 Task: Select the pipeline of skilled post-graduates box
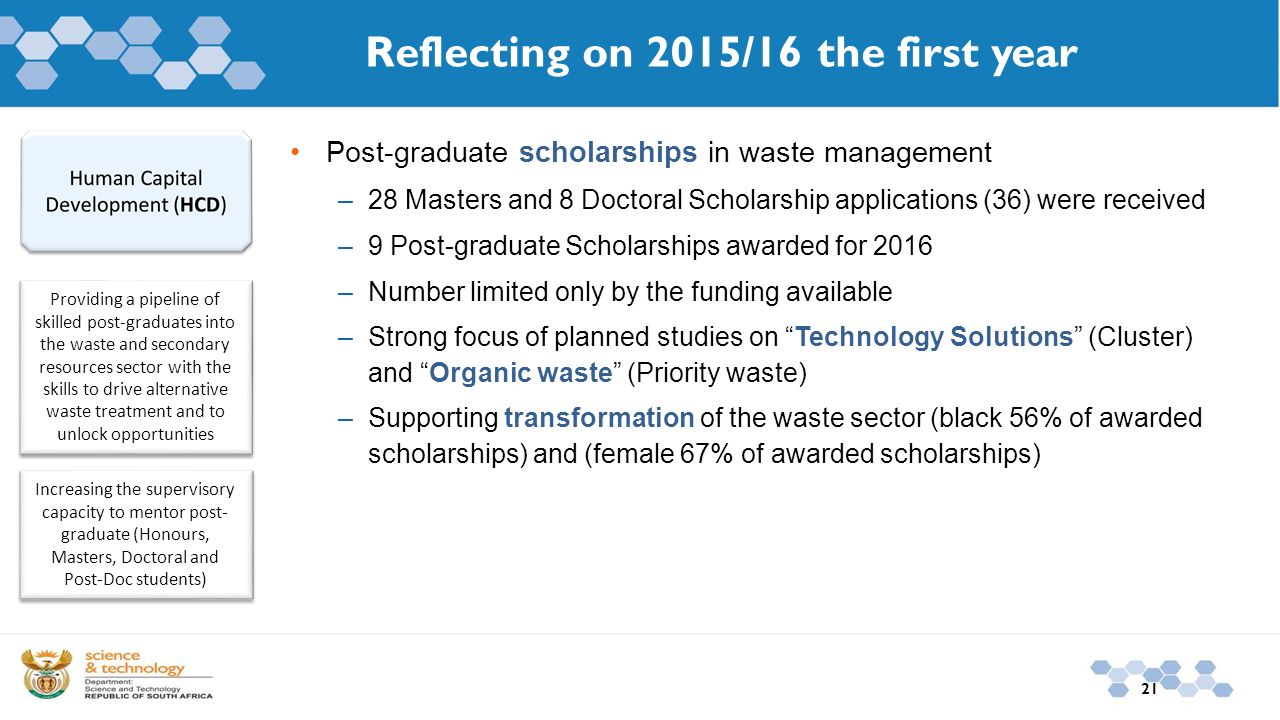136,366
